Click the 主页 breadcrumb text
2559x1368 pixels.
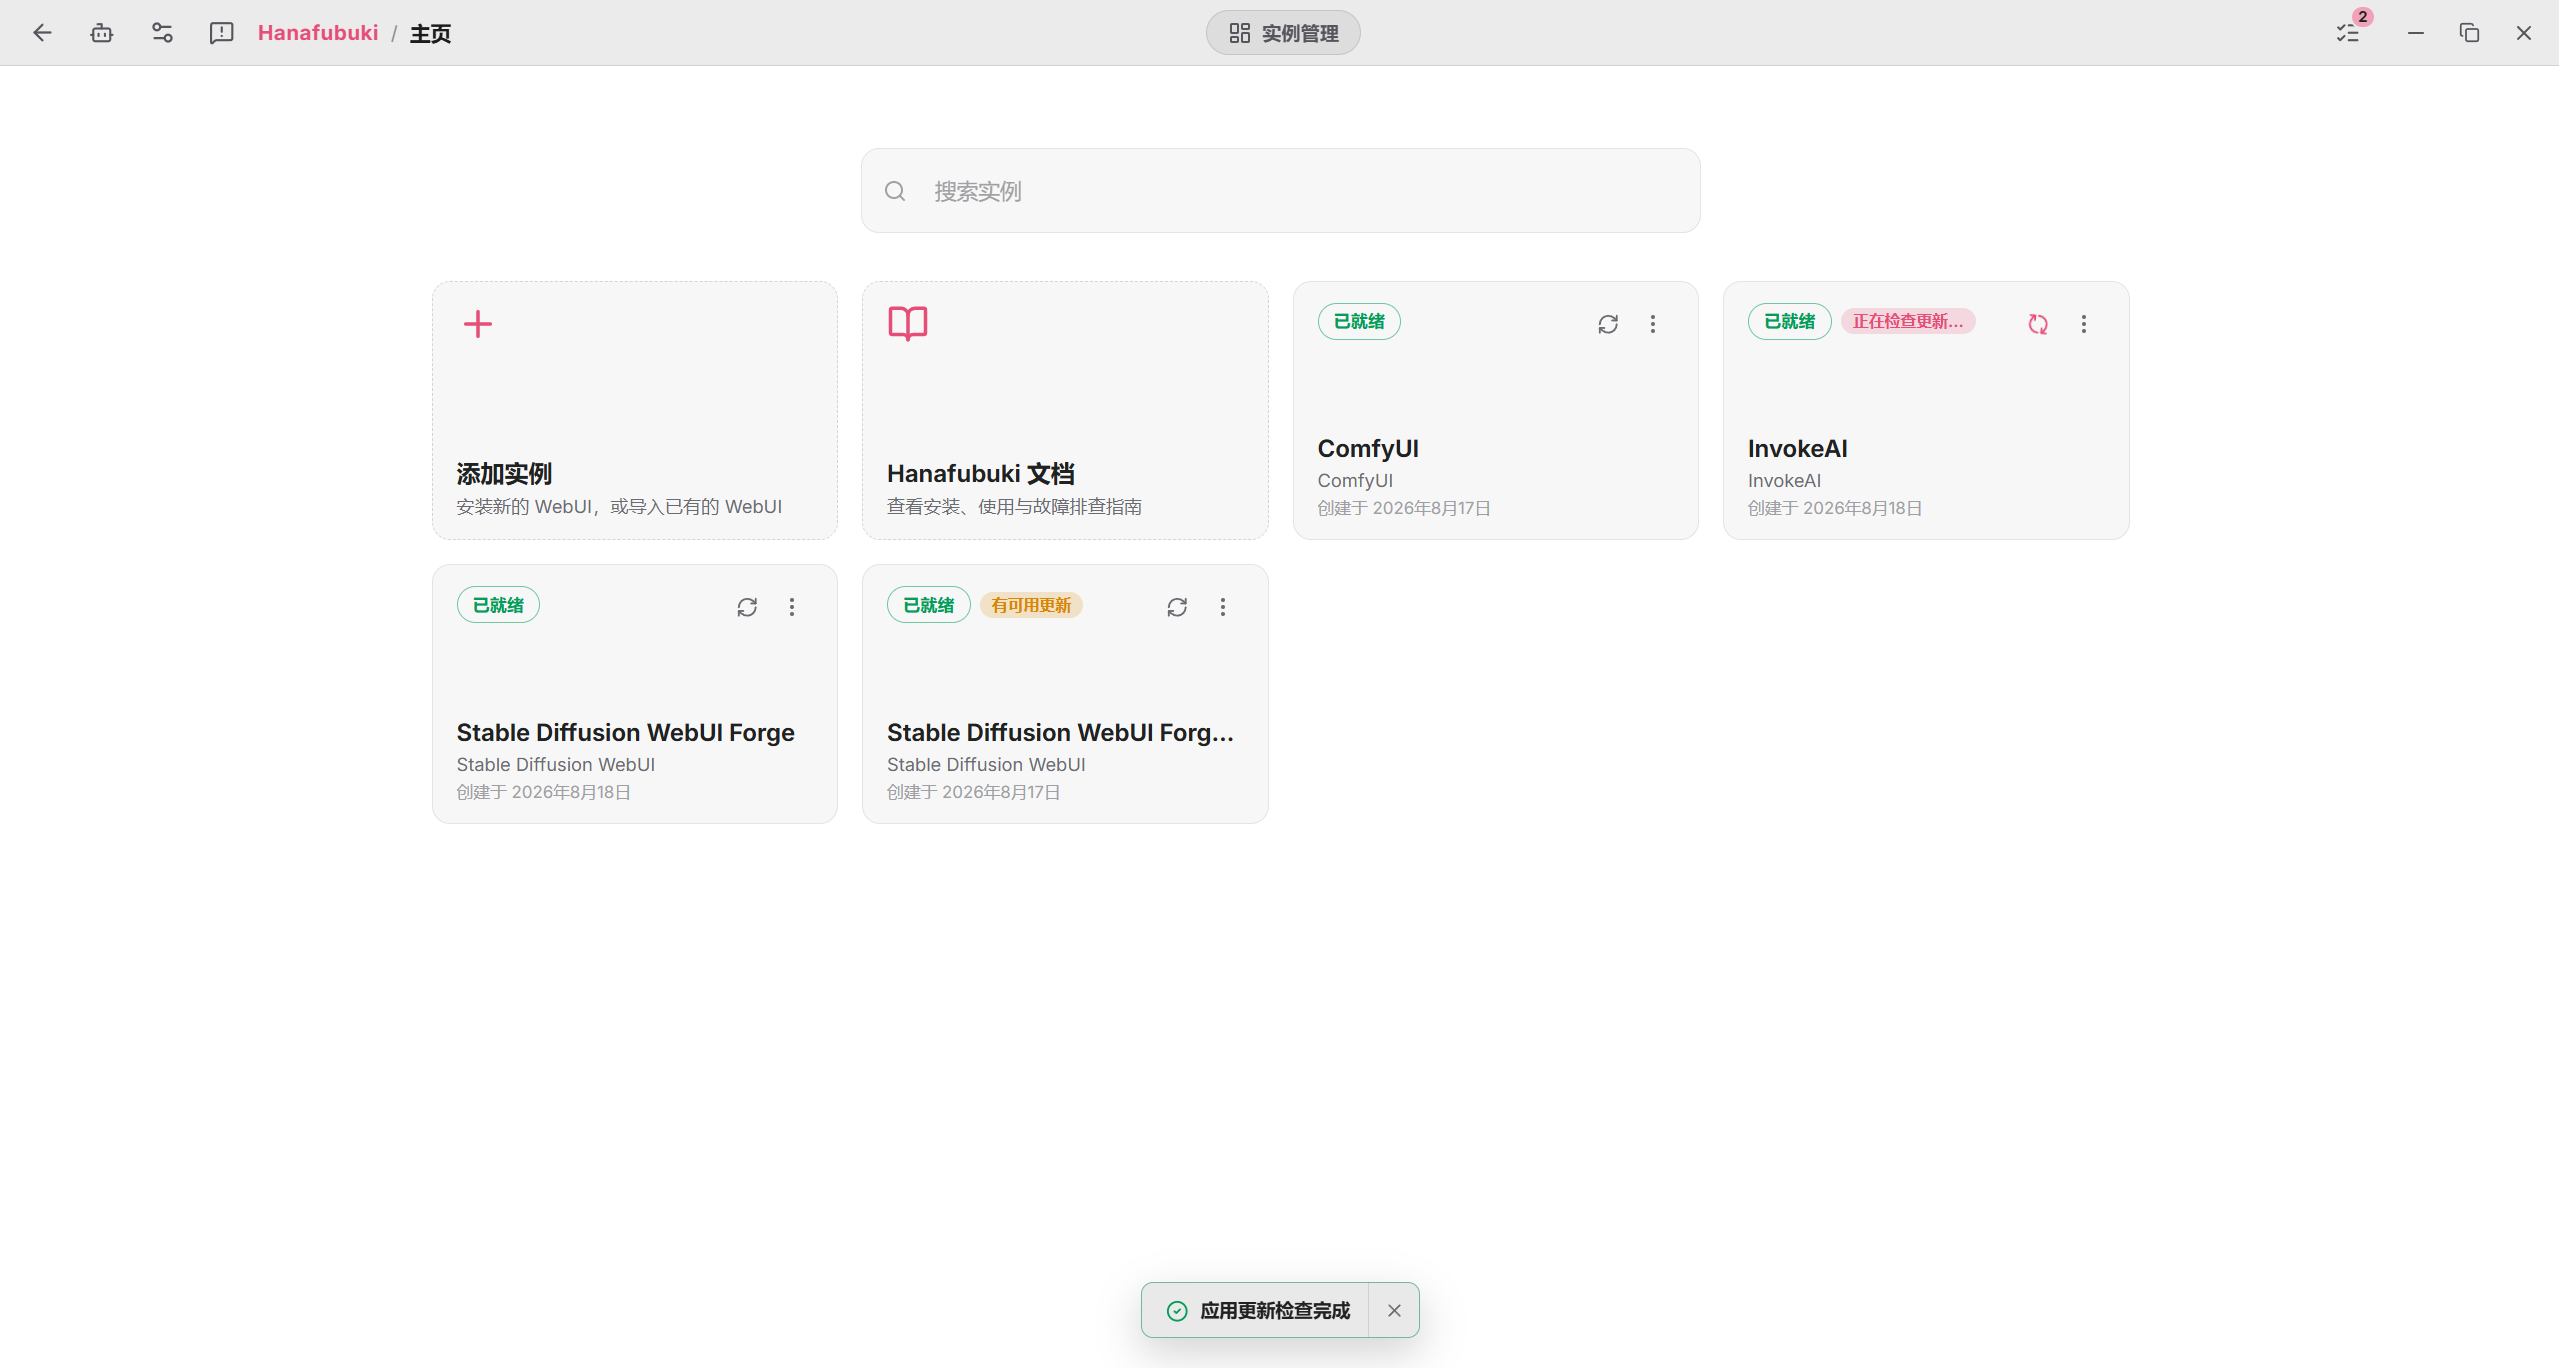(x=430, y=34)
